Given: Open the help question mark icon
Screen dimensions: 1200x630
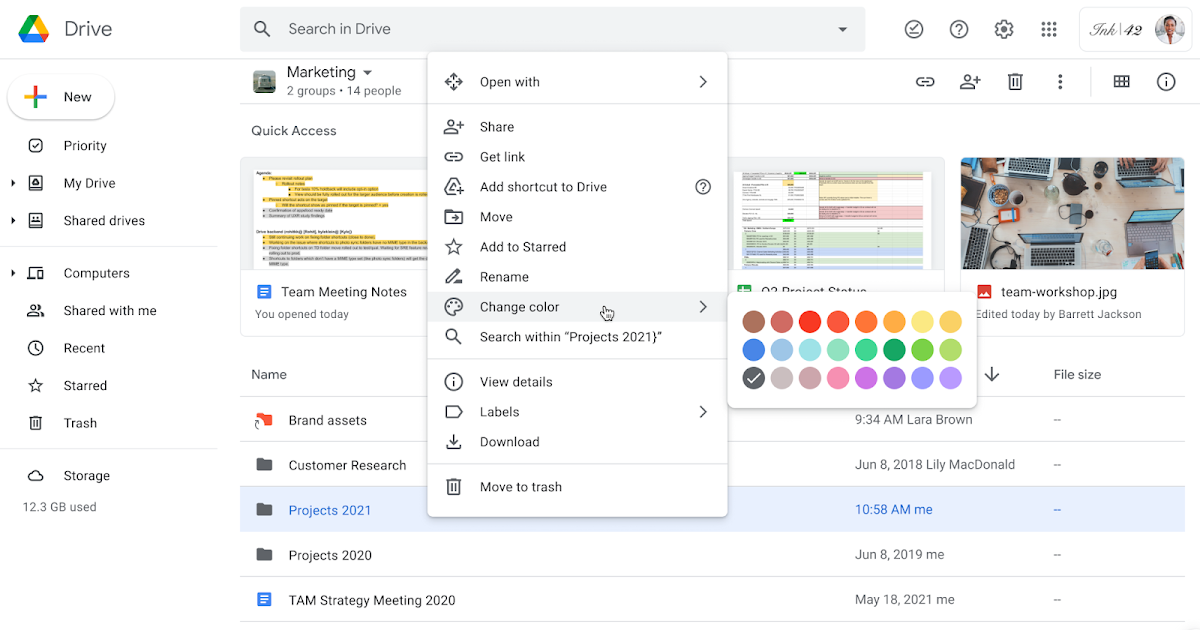Looking at the screenshot, I should pos(959,29).
